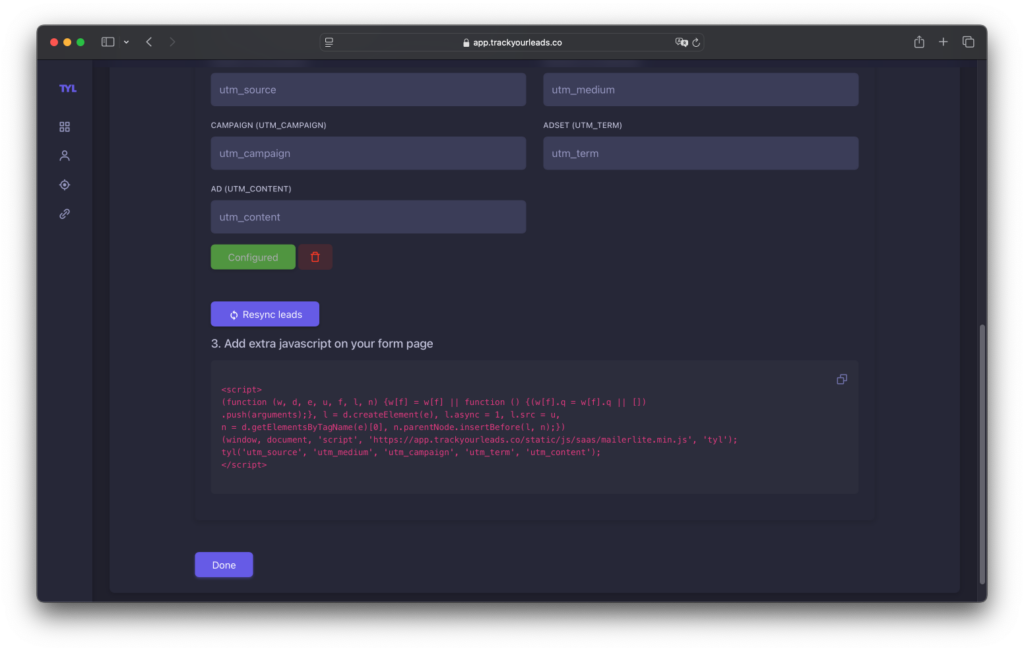Click the utm_campaign input field
This screenshot has width=1024, height=651.
click(368, 153)
